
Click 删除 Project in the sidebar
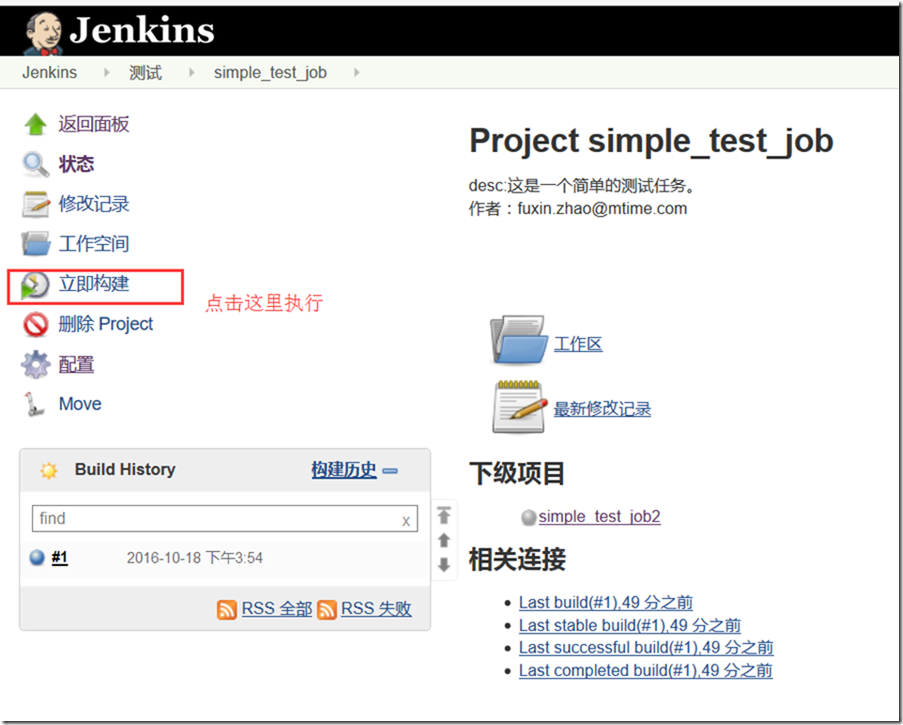pyautogui.click(x=106, y=324)
